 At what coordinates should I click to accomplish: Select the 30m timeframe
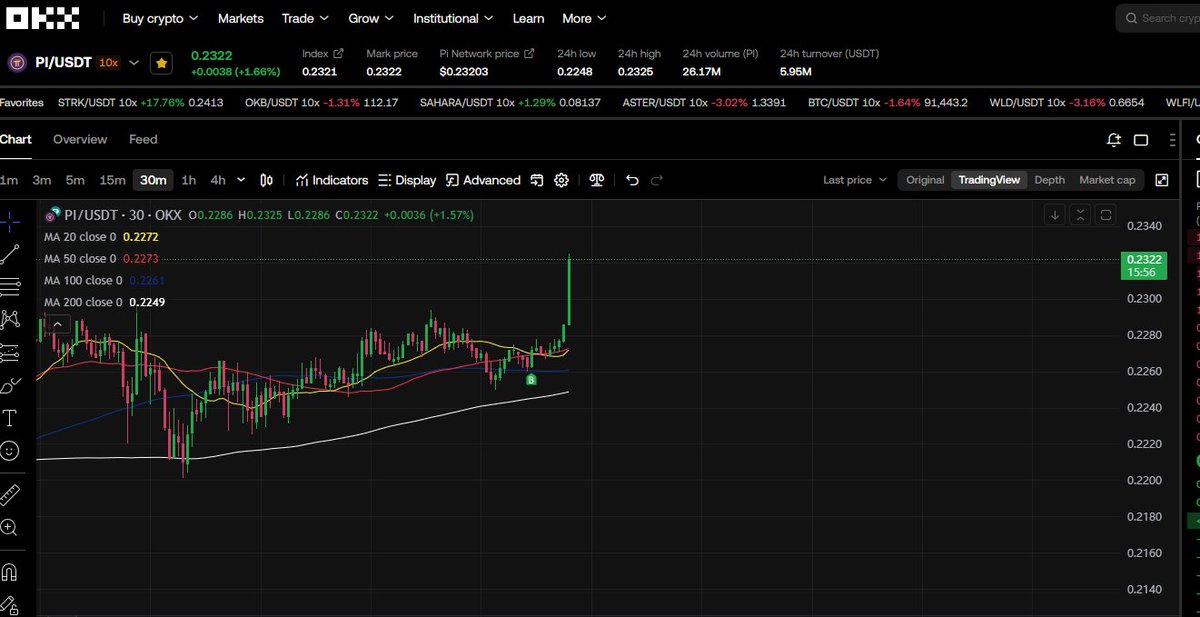coord(153,180)
